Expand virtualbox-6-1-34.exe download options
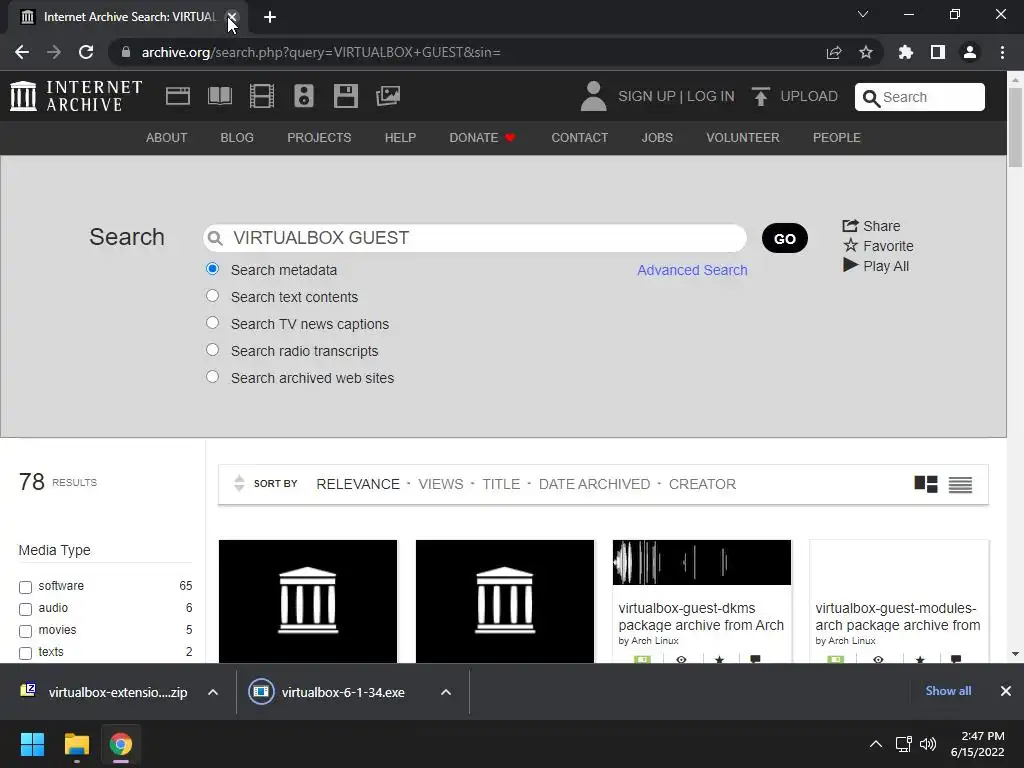This screenshot has width=1024, height=768. 446,692
